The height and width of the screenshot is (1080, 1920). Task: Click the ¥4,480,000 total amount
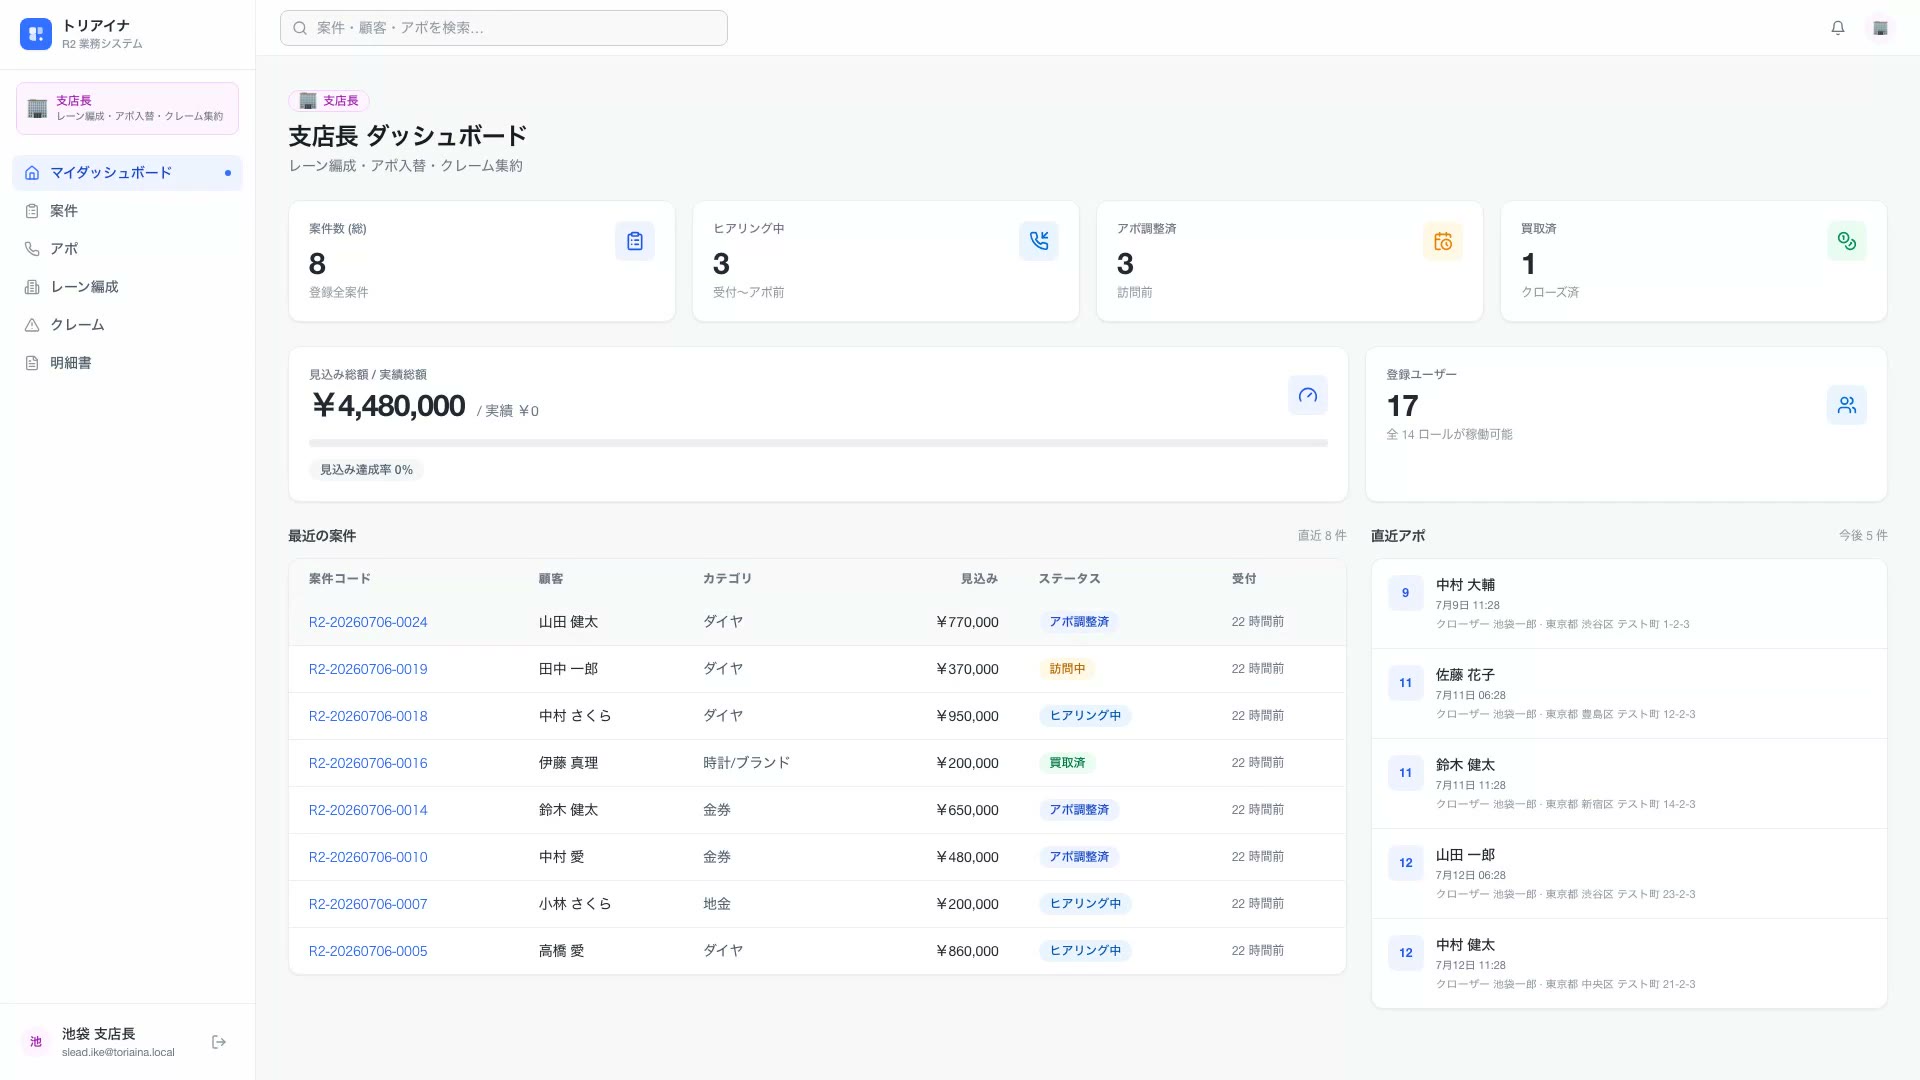click(x=388, y=406)
